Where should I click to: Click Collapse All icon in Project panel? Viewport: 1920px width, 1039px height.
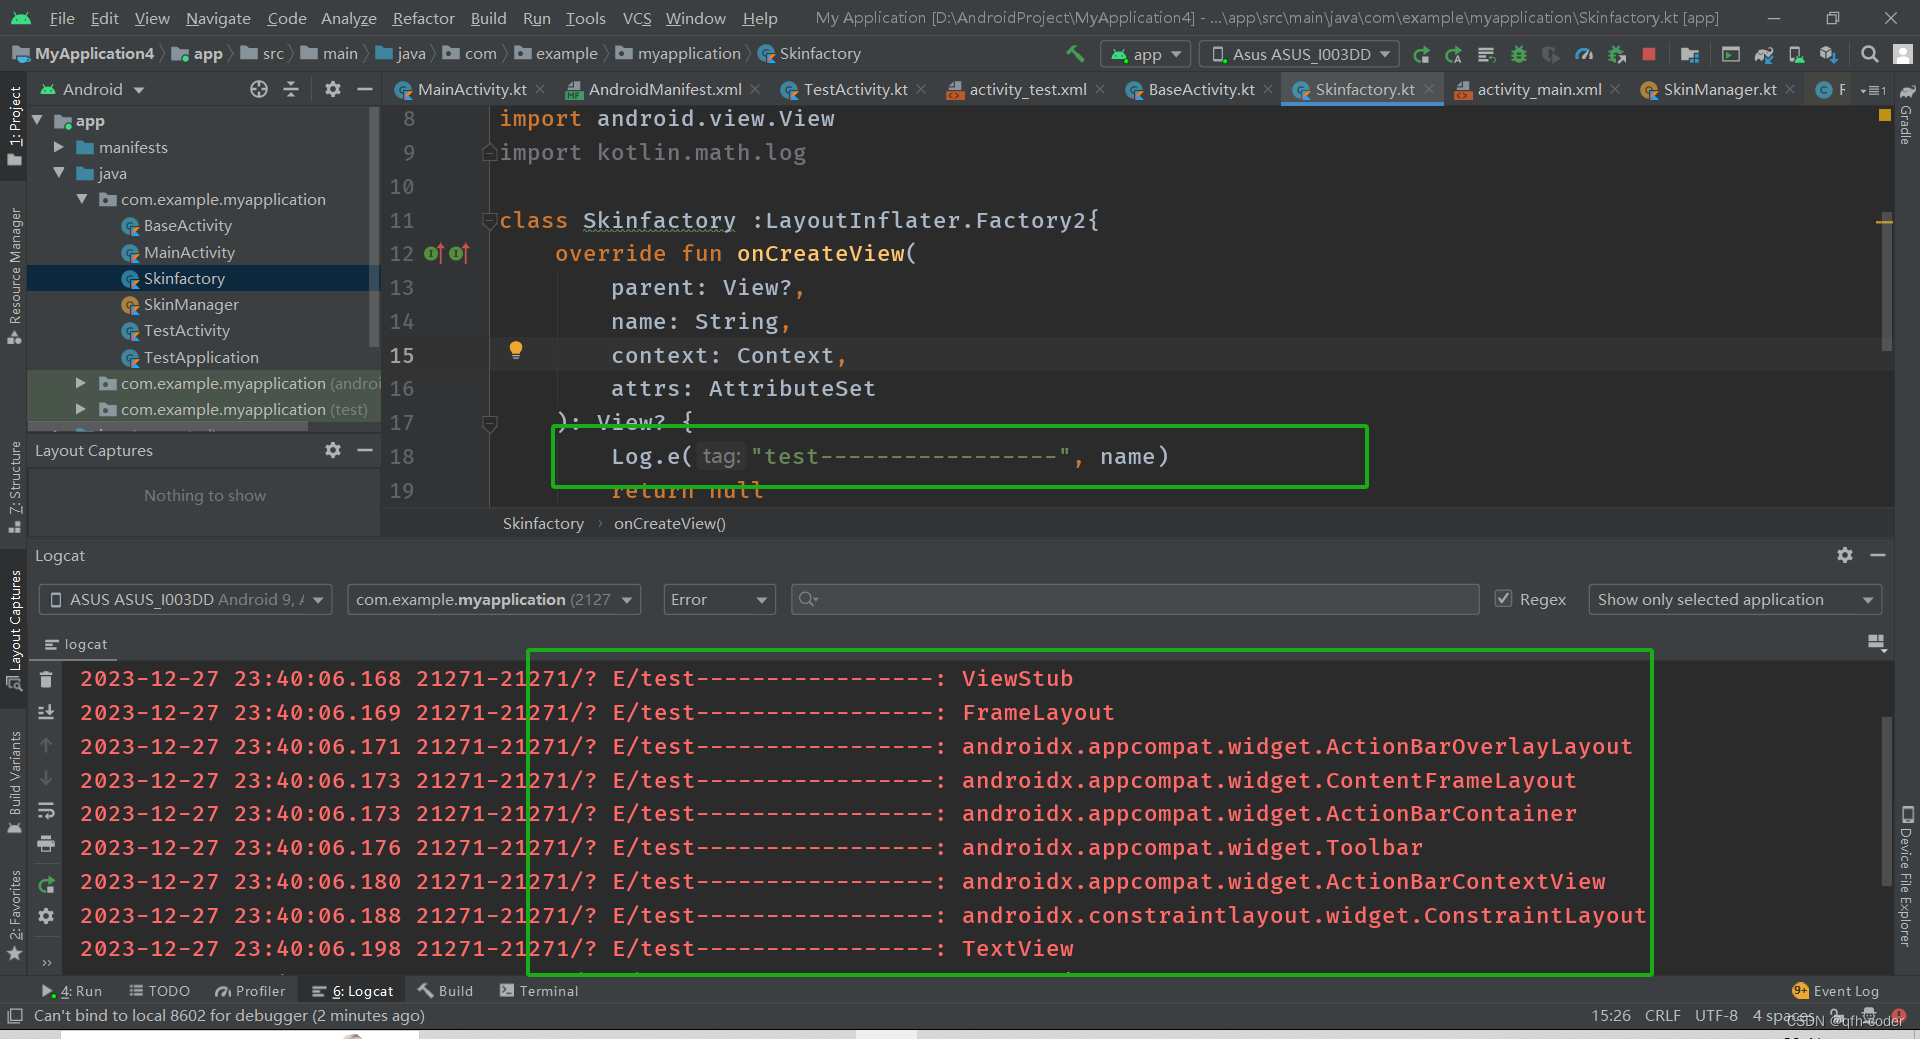pos(291,89)
